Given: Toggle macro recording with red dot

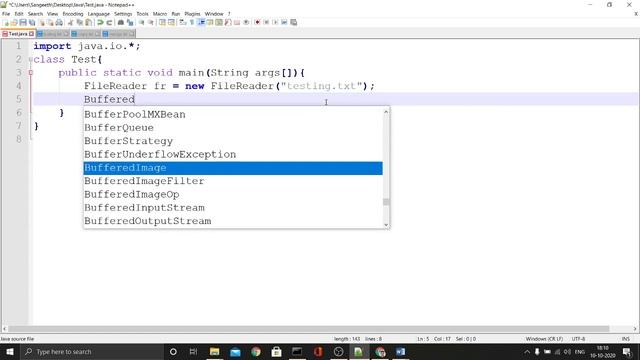Looking at the screenshot, I should 257,22.
